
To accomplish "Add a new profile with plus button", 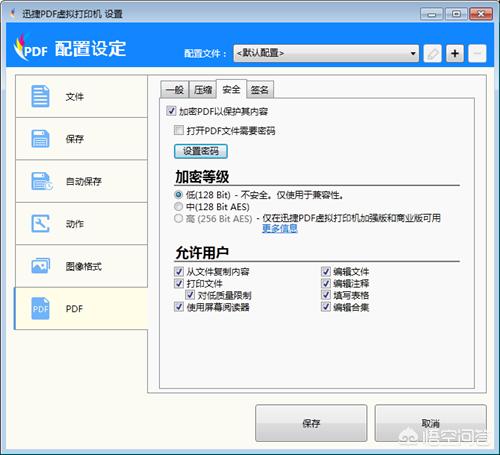I will coord(455,53).
